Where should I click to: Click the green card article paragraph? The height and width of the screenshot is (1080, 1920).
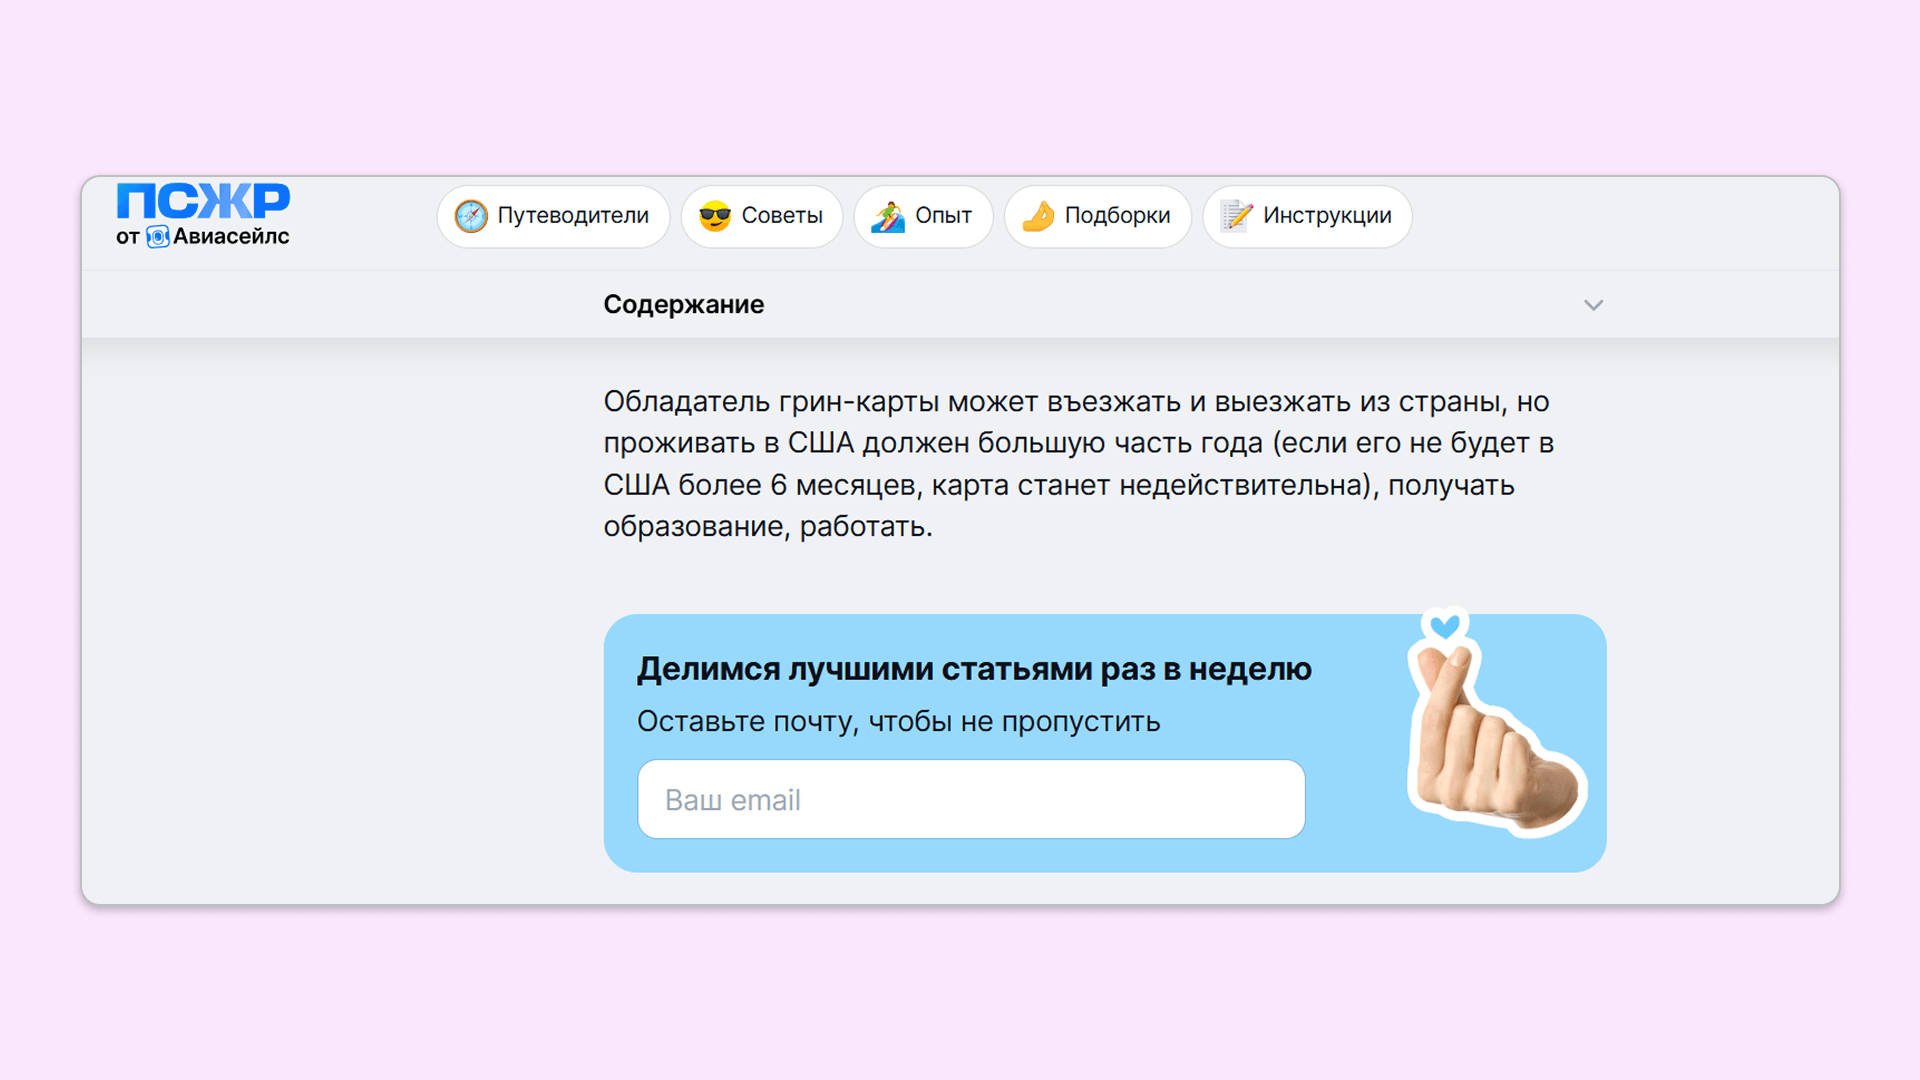(1078, 464)
